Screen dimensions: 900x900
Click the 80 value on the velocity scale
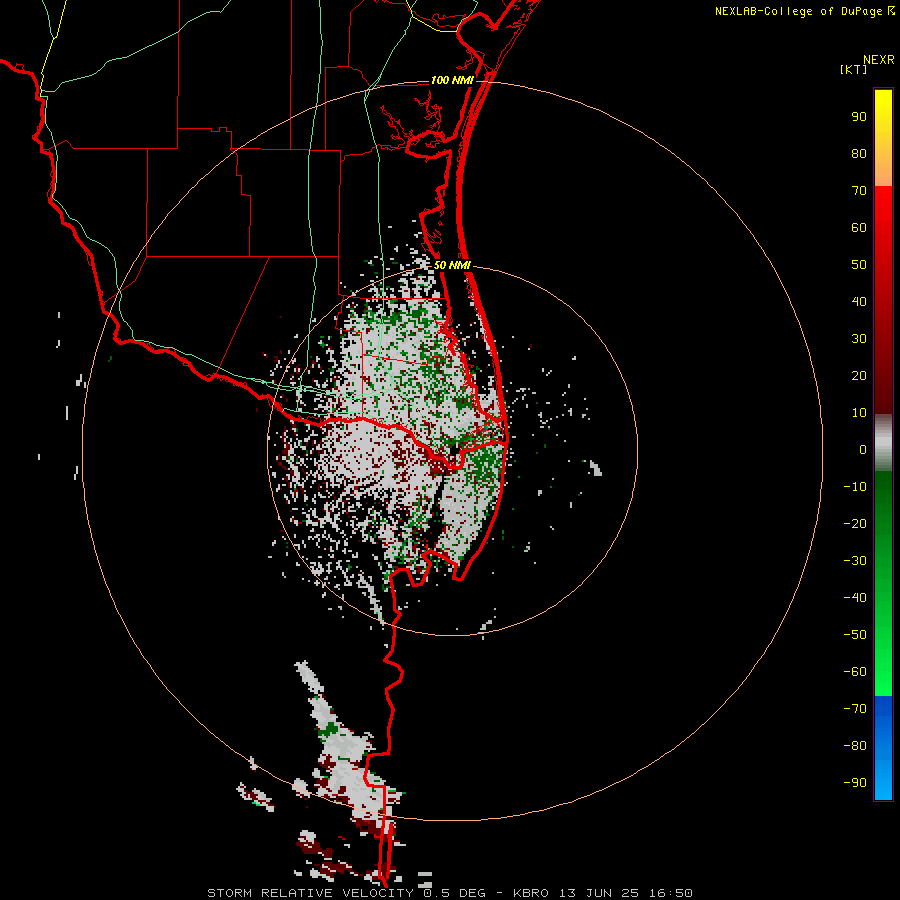[x=859, y=153]
